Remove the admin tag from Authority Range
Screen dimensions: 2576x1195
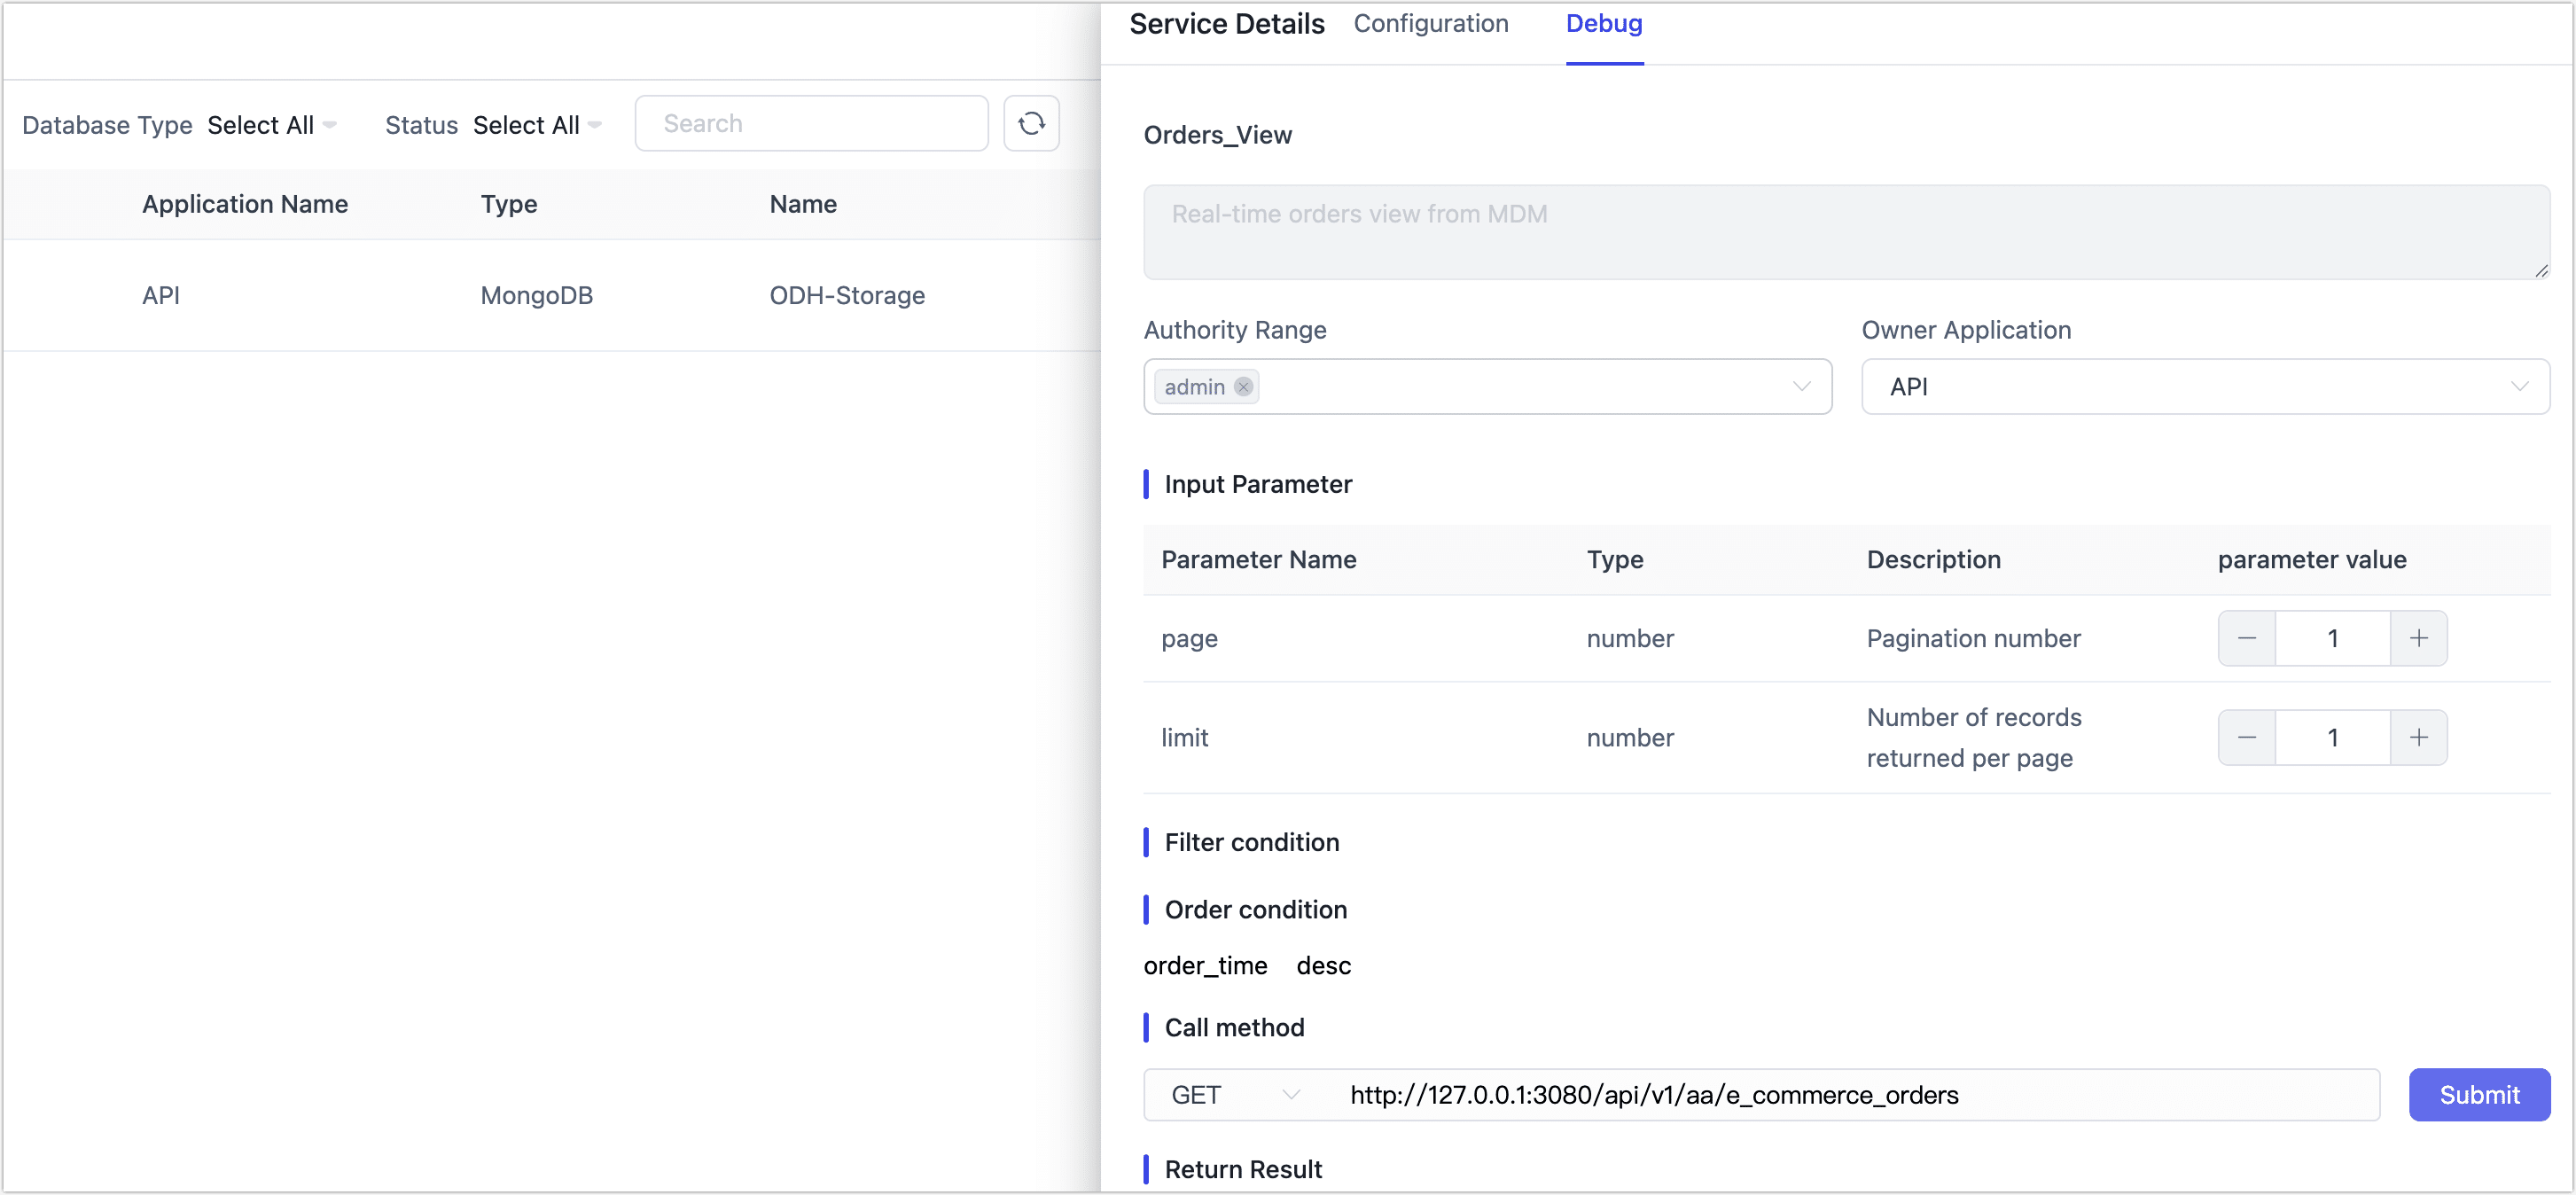click(x=1242, y=386)
